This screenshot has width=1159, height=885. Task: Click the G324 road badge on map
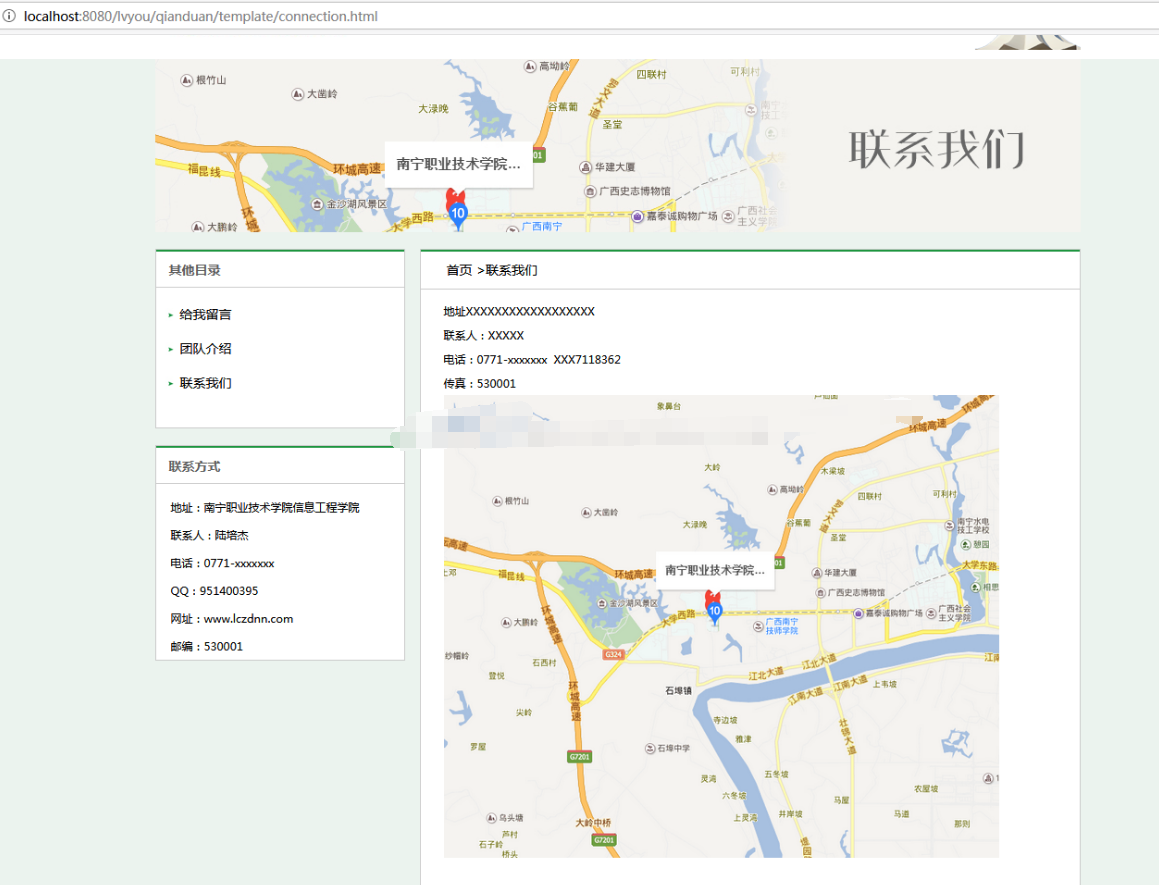point(614,654)
